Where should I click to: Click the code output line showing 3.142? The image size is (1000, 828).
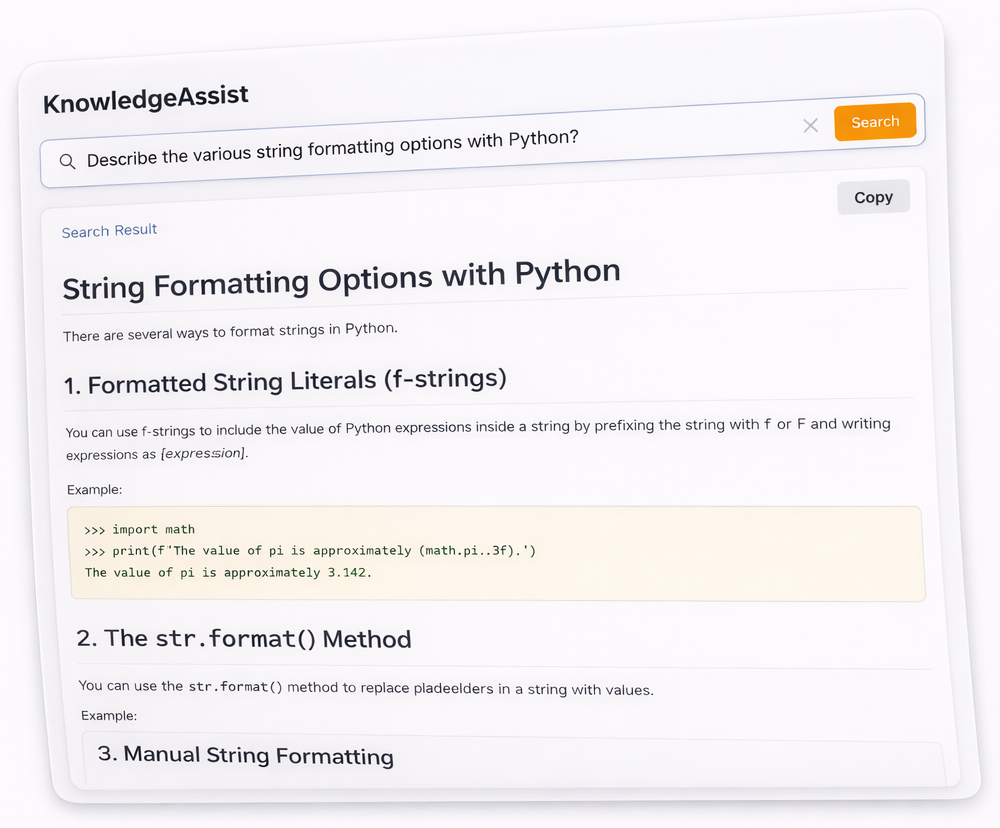(x=228, y=573)
